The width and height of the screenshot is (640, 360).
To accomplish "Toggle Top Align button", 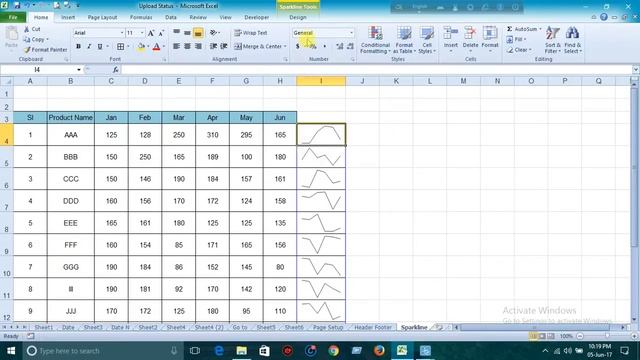I will (x=177, y=33).
